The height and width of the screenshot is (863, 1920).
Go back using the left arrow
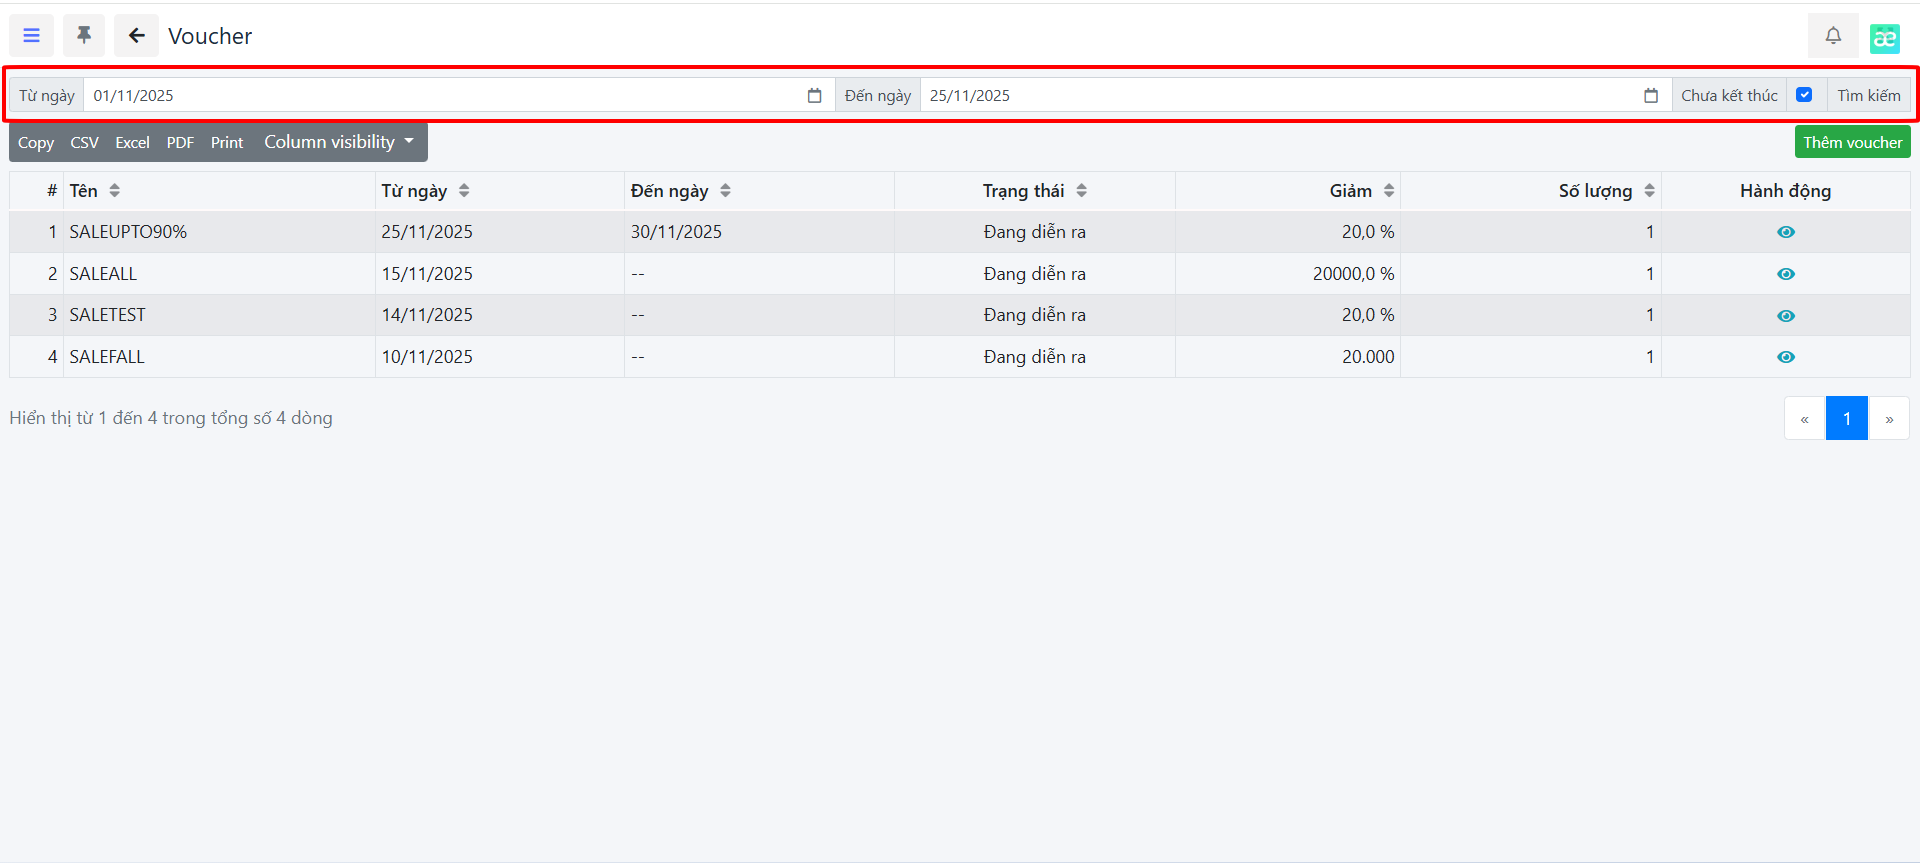coord(136,36)
